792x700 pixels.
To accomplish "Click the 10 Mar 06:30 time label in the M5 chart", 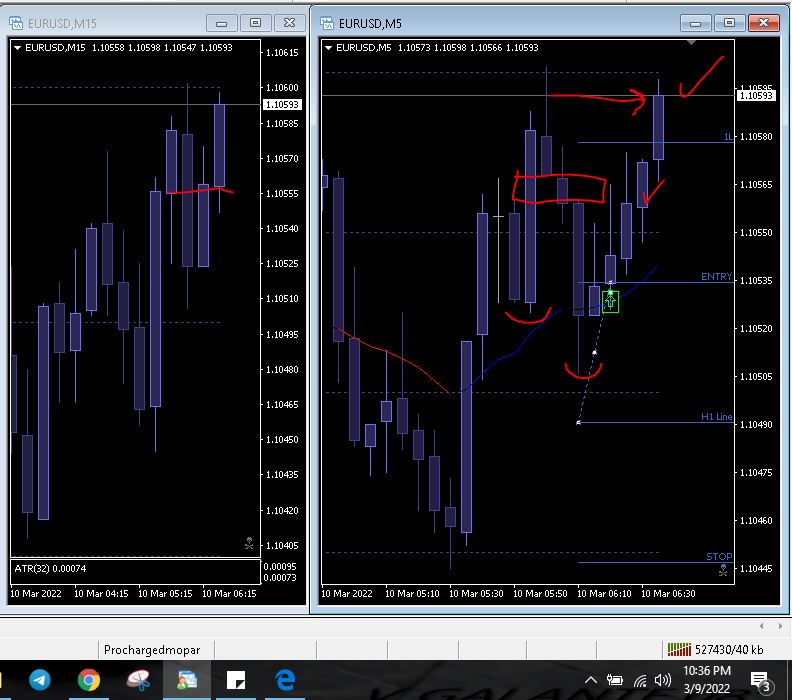I will 668,593.
